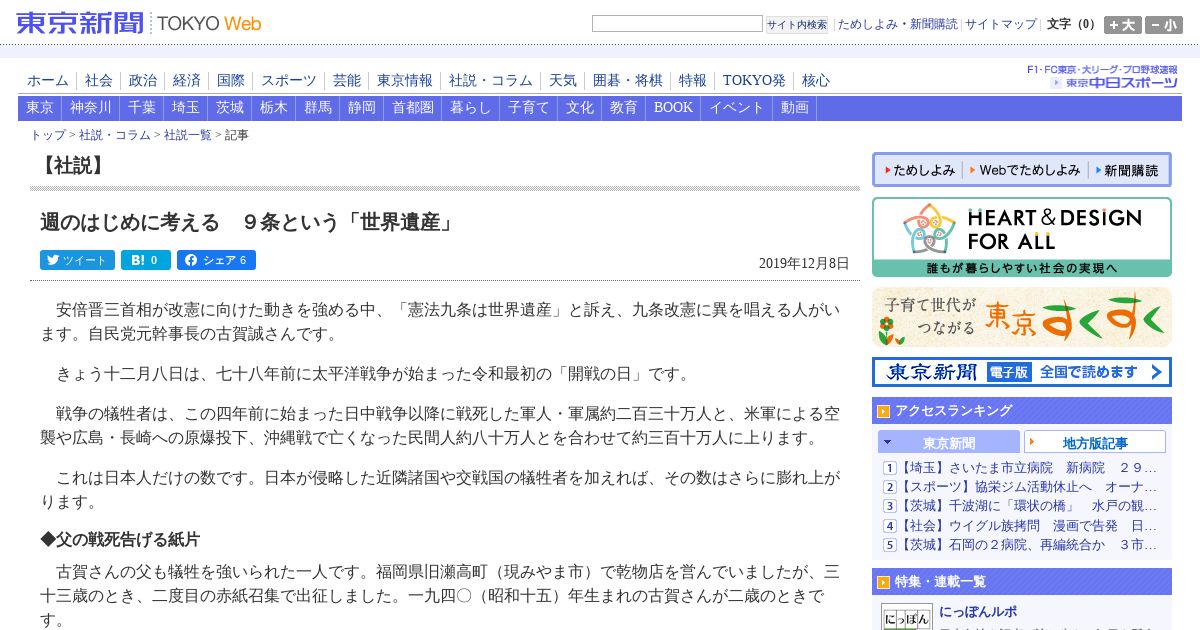Screen dimensions: 1200x630
Task: Select 千葉 in the regional bar
Action: pos(142,108)
